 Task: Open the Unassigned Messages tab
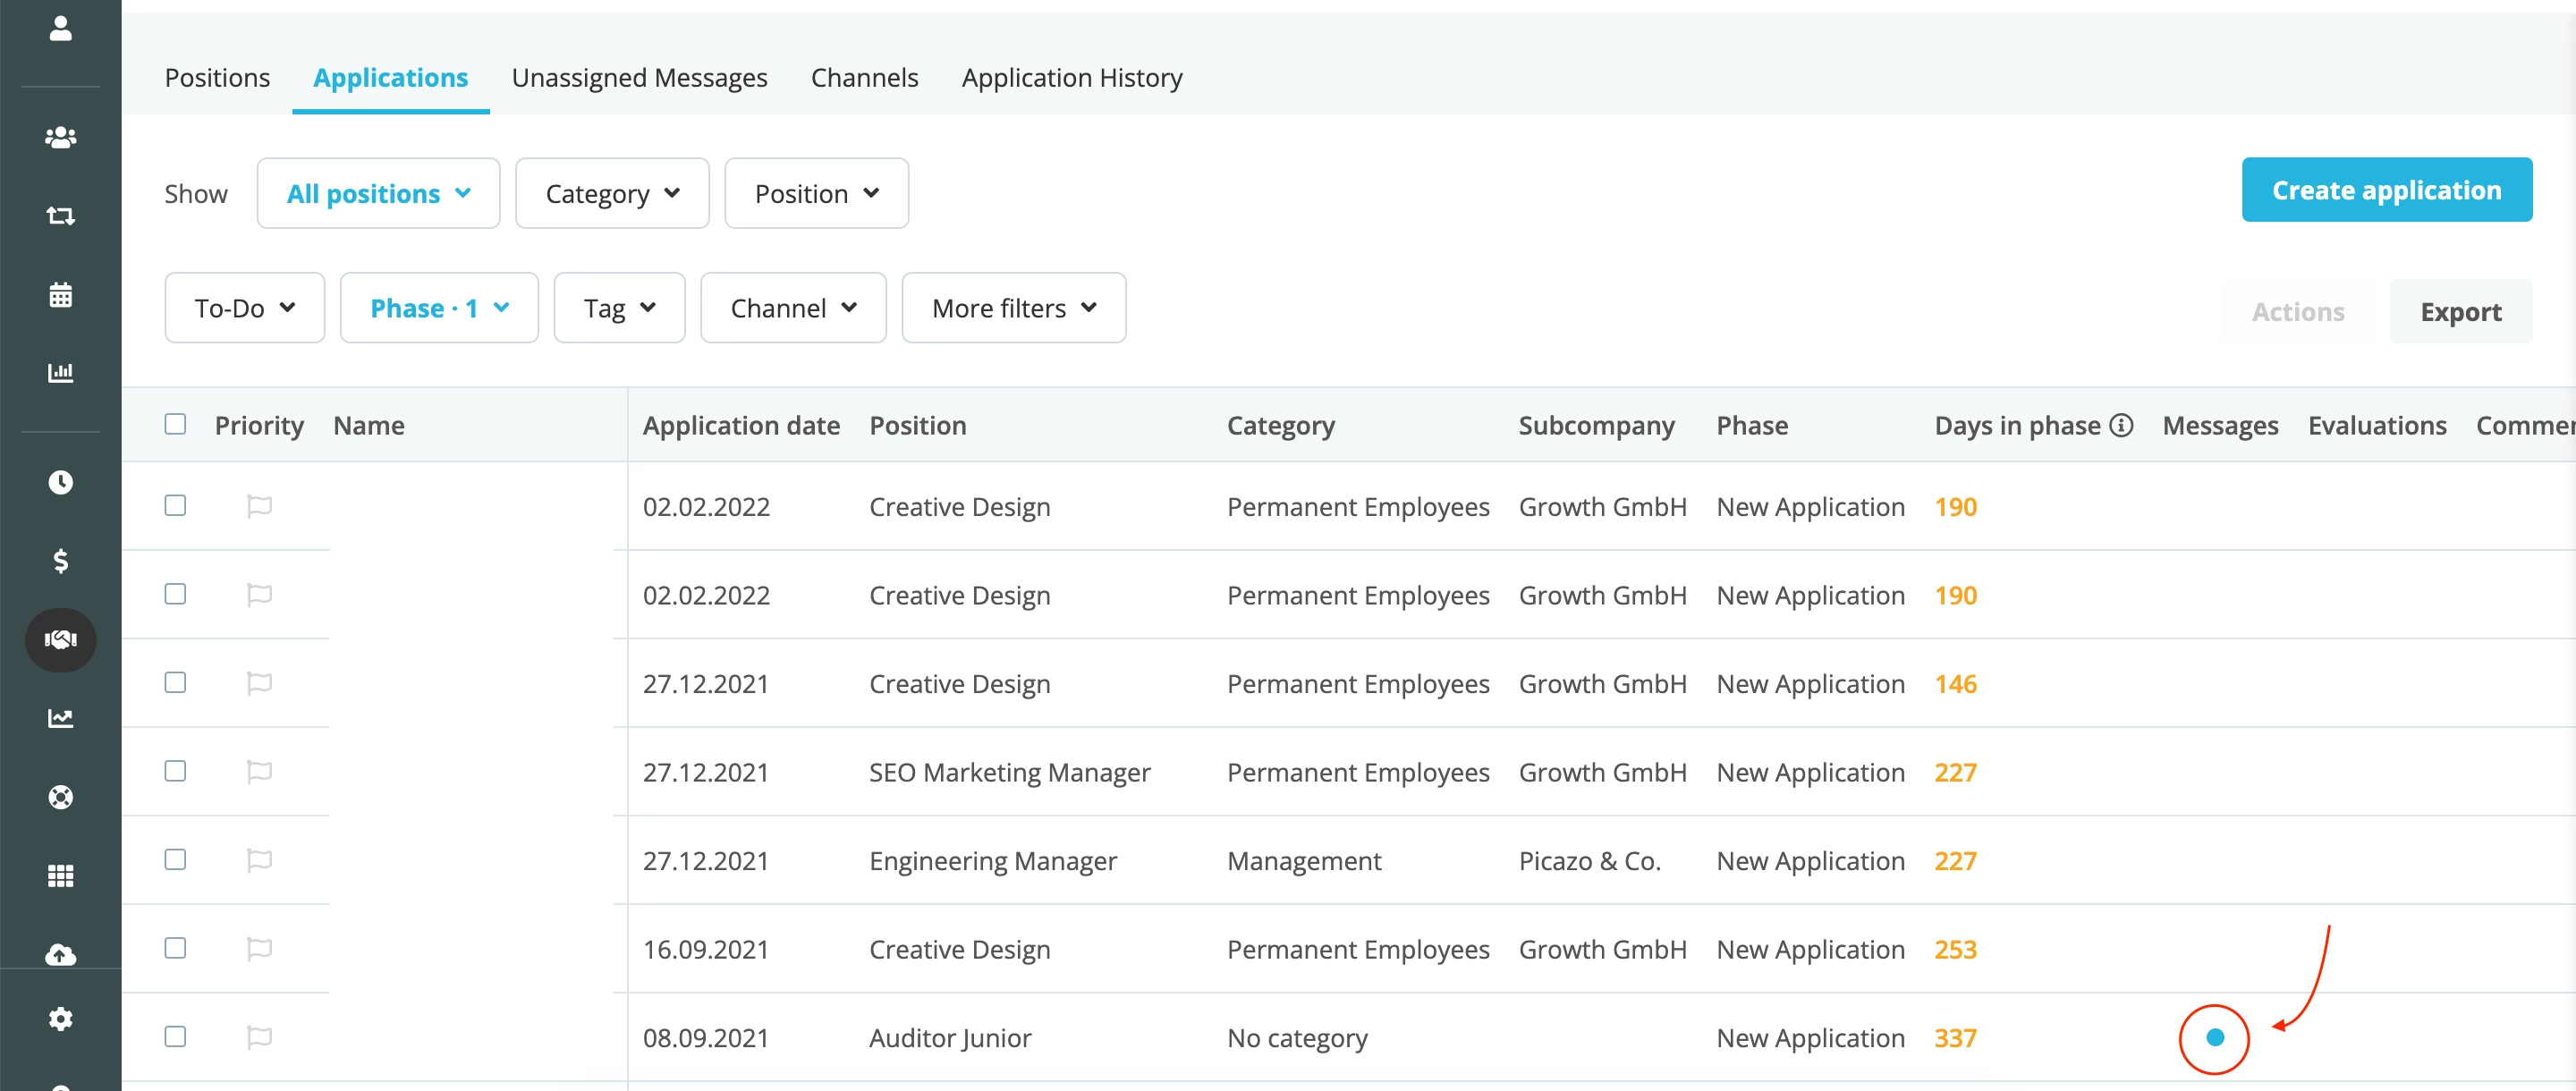coord(639,78)
